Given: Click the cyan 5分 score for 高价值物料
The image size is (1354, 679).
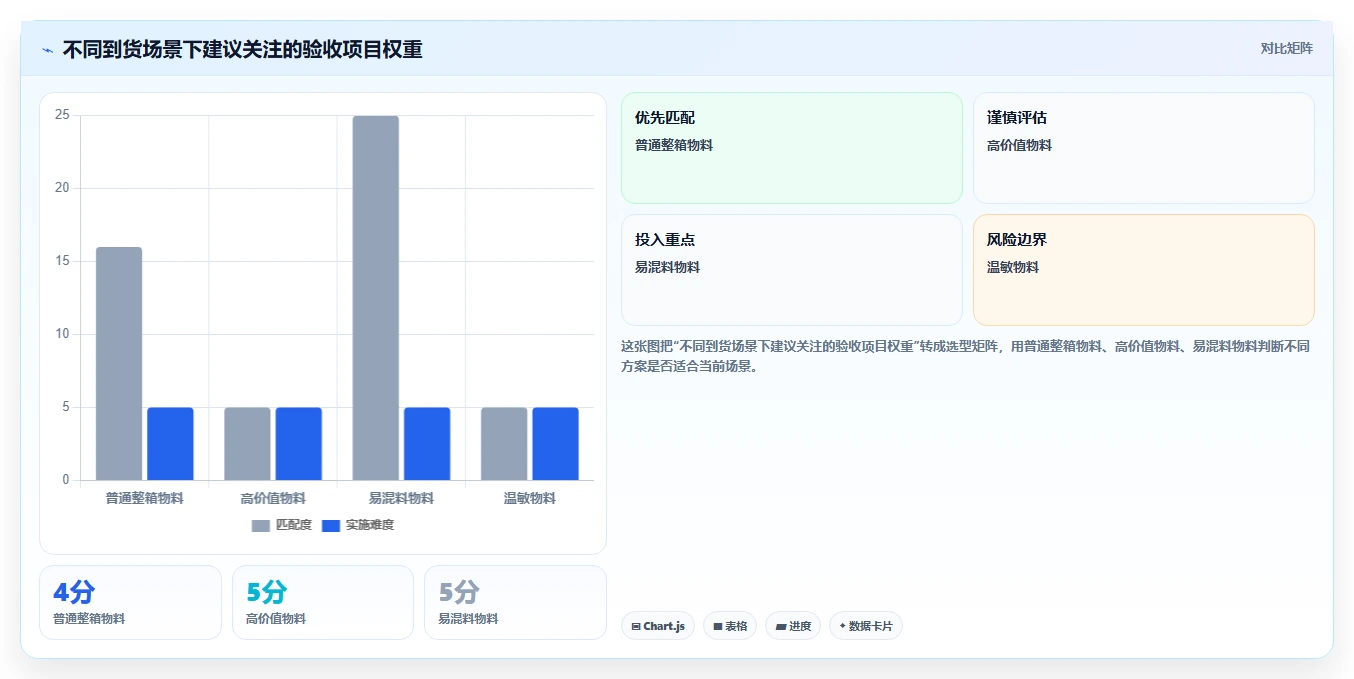Looking at the screenshot, I should (x=267, y=593).
